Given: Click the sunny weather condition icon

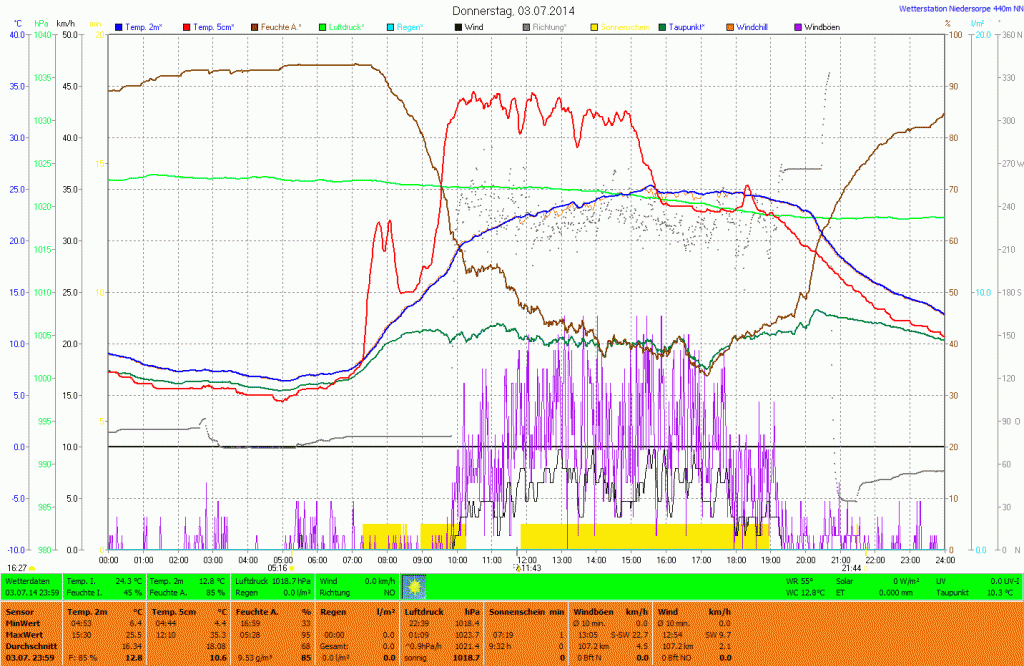Looking at the screenshot, I should (x=413, y=586).
